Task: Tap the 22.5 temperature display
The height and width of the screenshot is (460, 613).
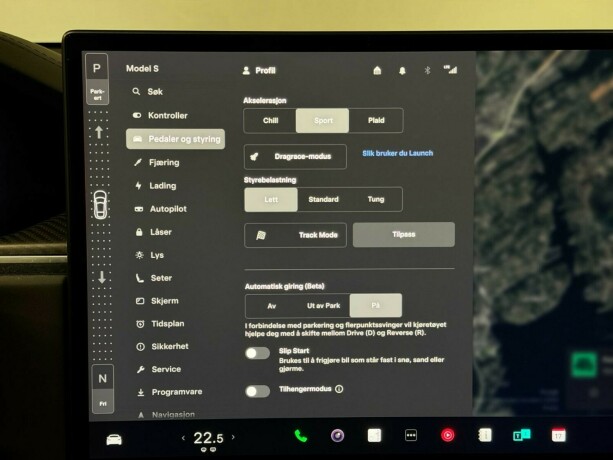Action: 208,438
